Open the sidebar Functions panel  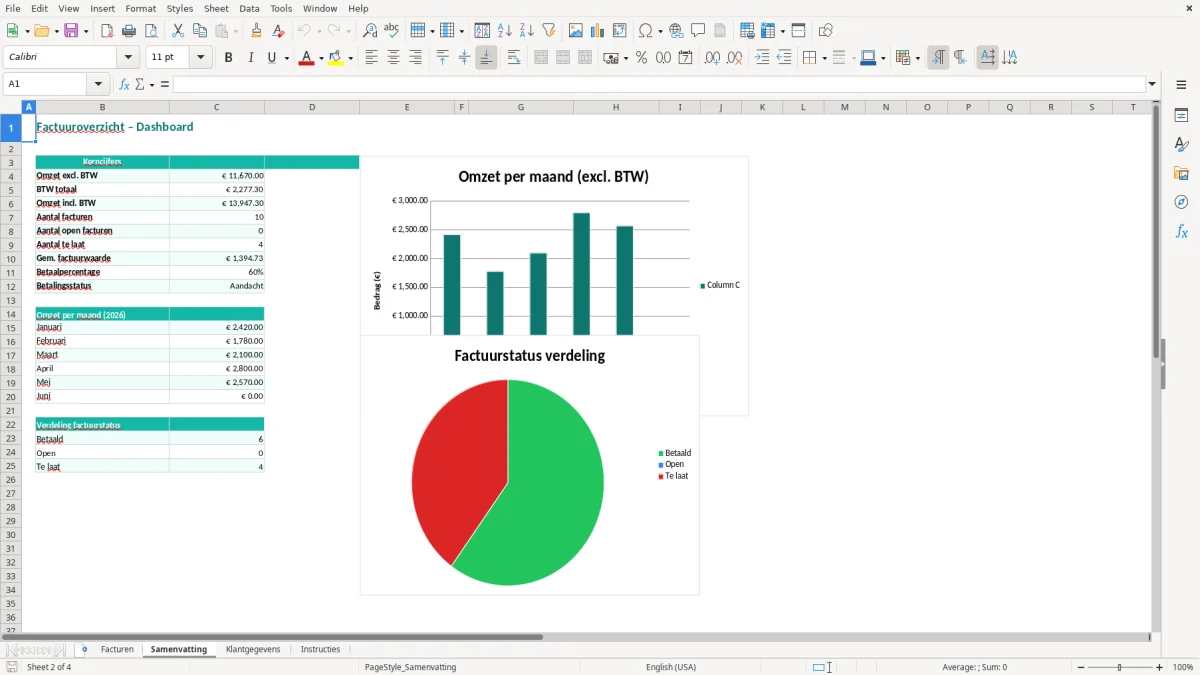tap(1182, 231)
